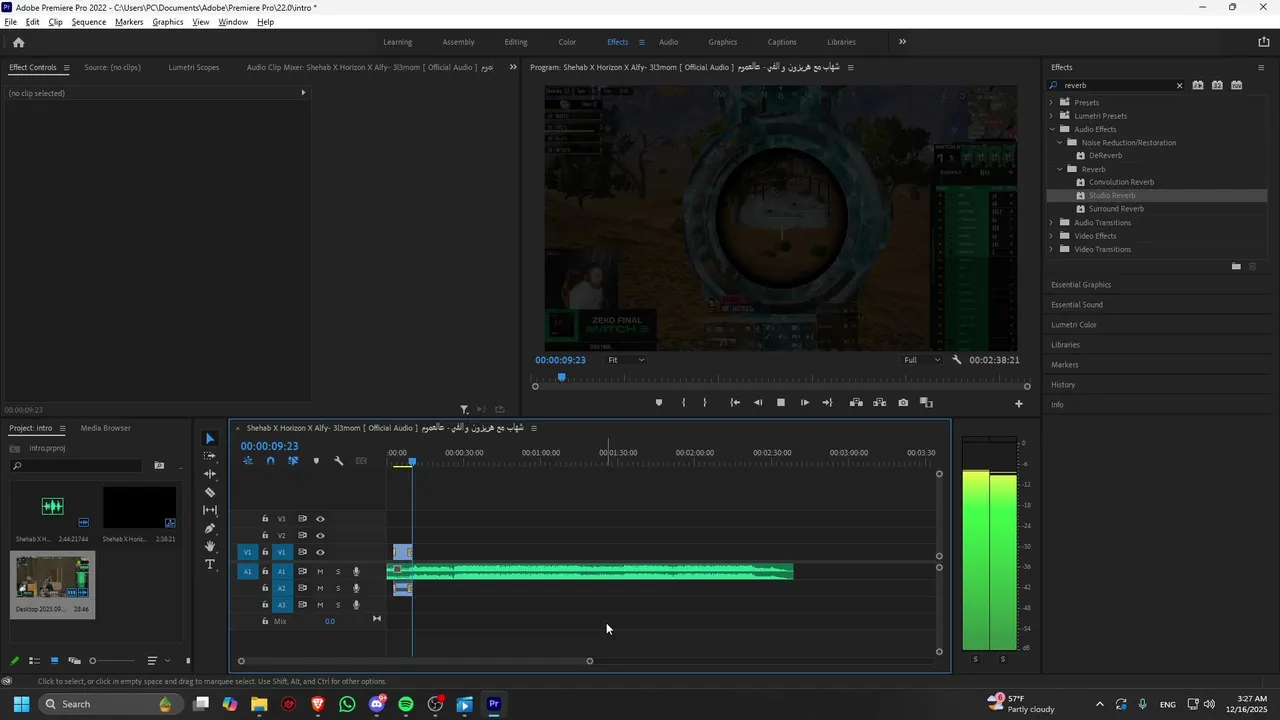Select the Slip tool
The height and width of the screenshot is (720, 1280).
210,510
